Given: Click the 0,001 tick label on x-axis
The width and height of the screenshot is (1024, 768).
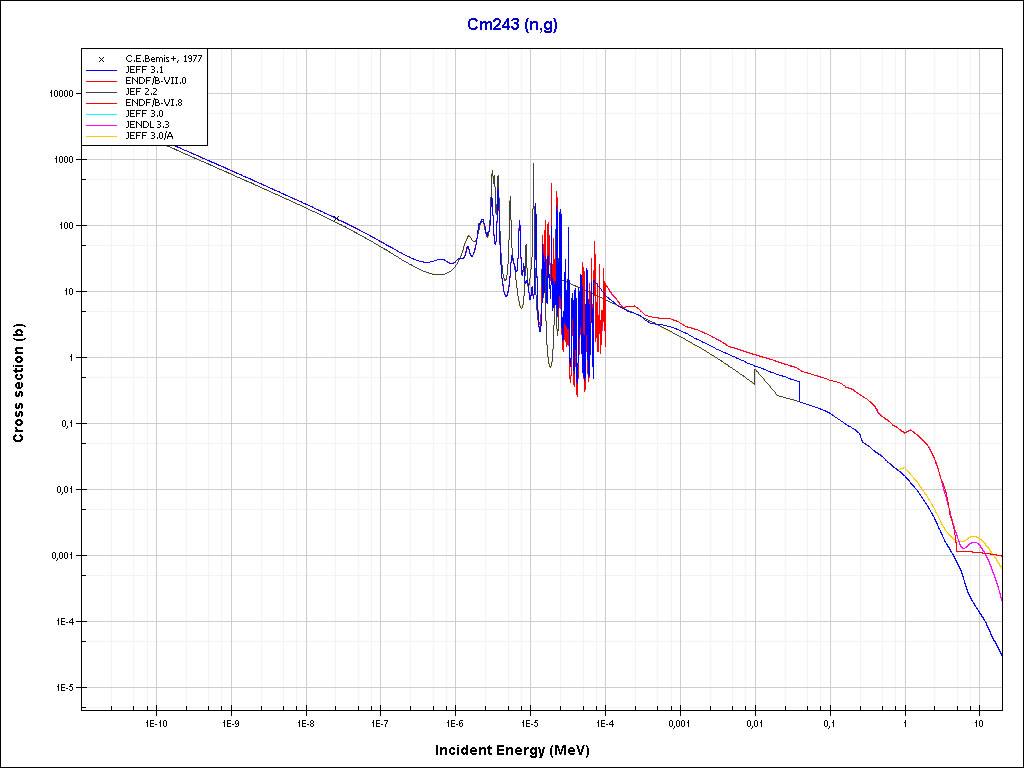Looking at the screenshot, I should coord(679,722).
